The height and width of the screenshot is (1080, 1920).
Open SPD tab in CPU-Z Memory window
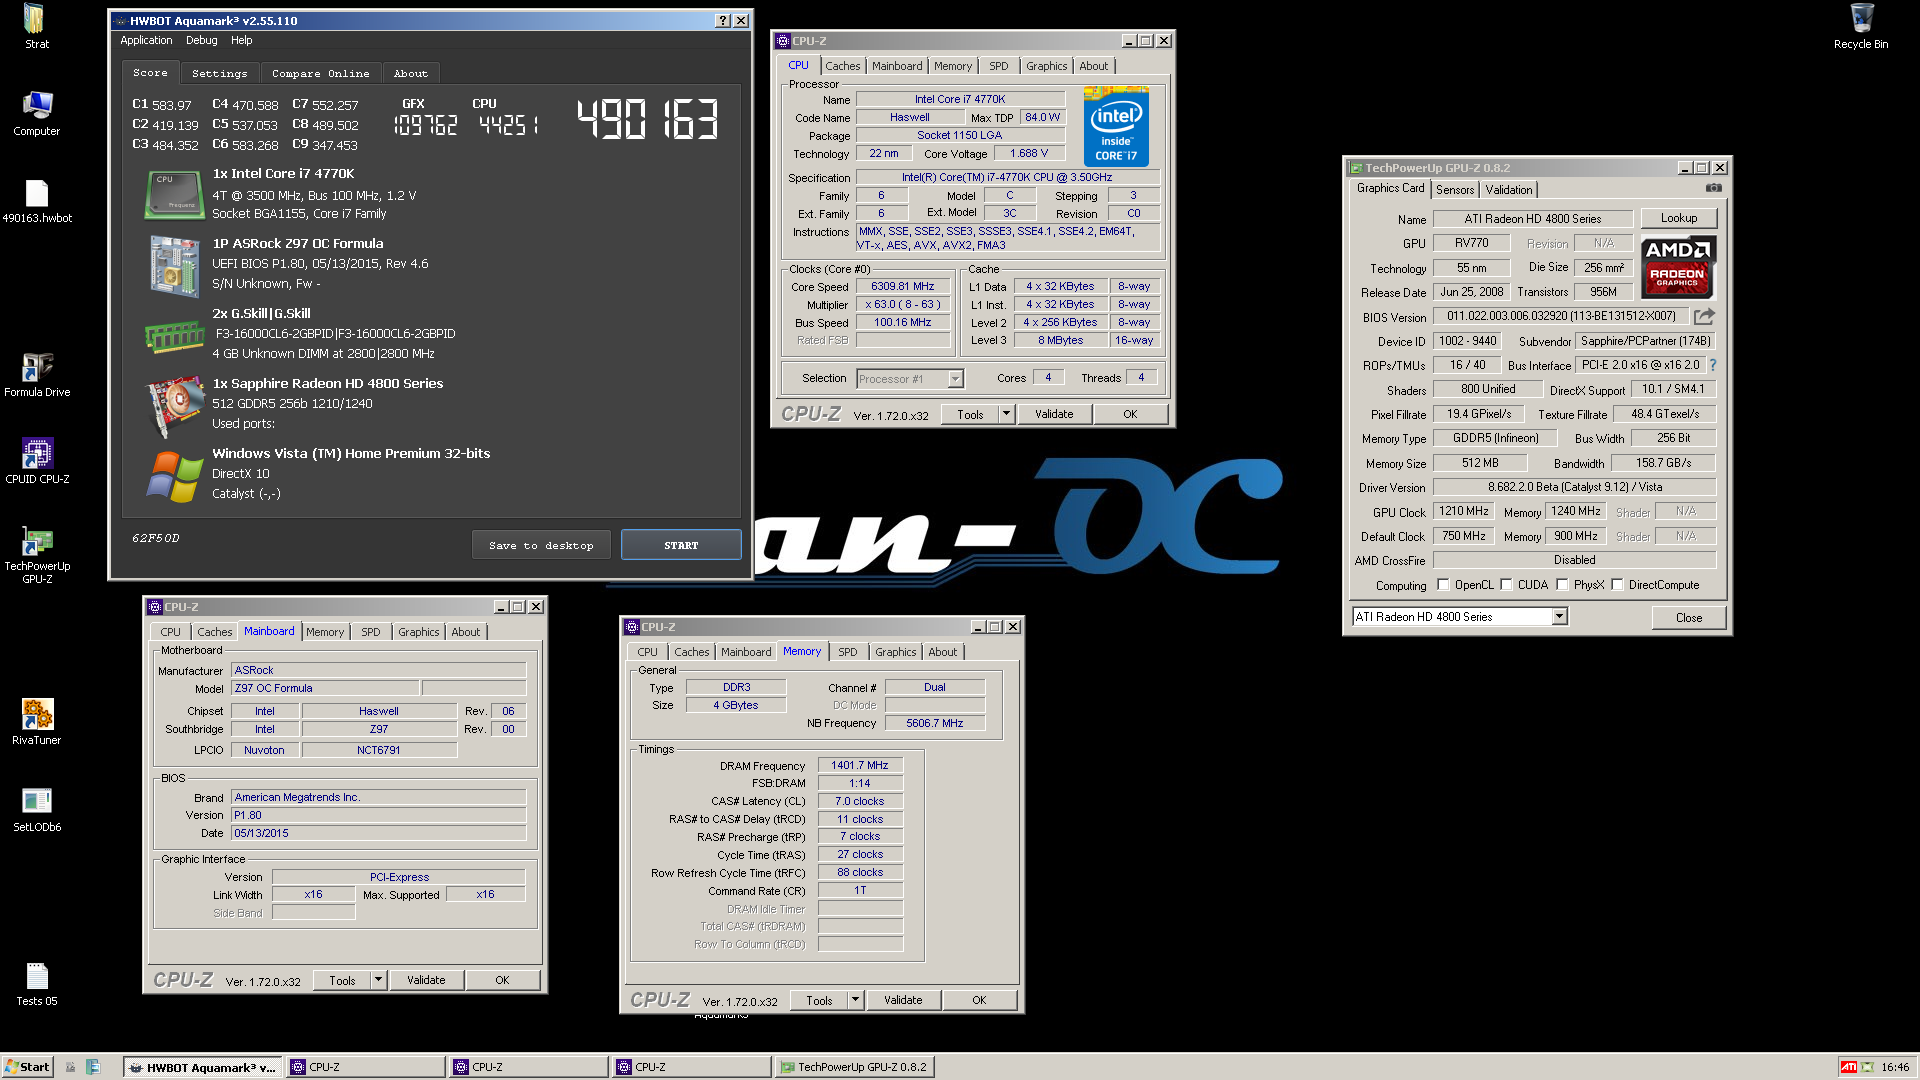[847, 652]
